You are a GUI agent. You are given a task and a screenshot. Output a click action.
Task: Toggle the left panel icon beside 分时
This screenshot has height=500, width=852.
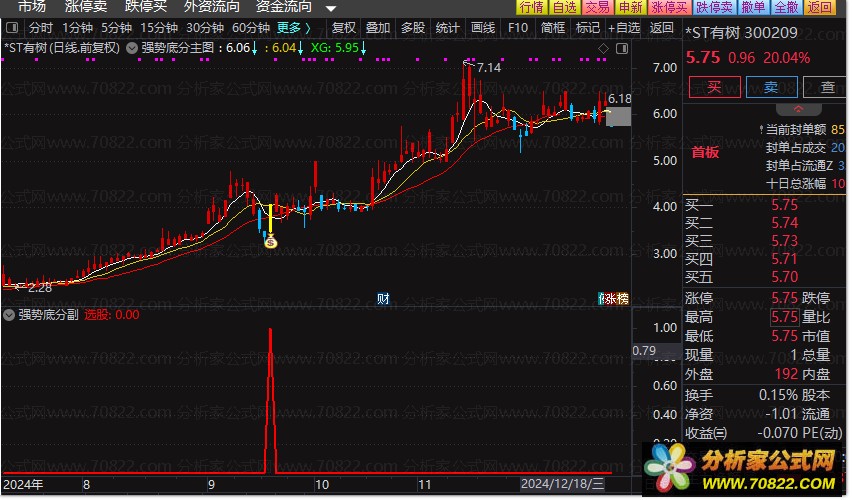tap(12, 27)
